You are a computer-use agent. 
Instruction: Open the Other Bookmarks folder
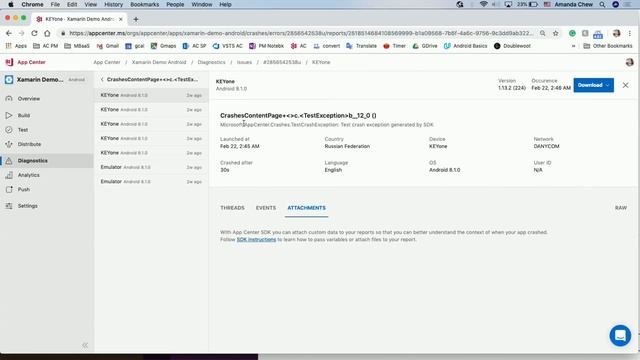coord(608,46)
